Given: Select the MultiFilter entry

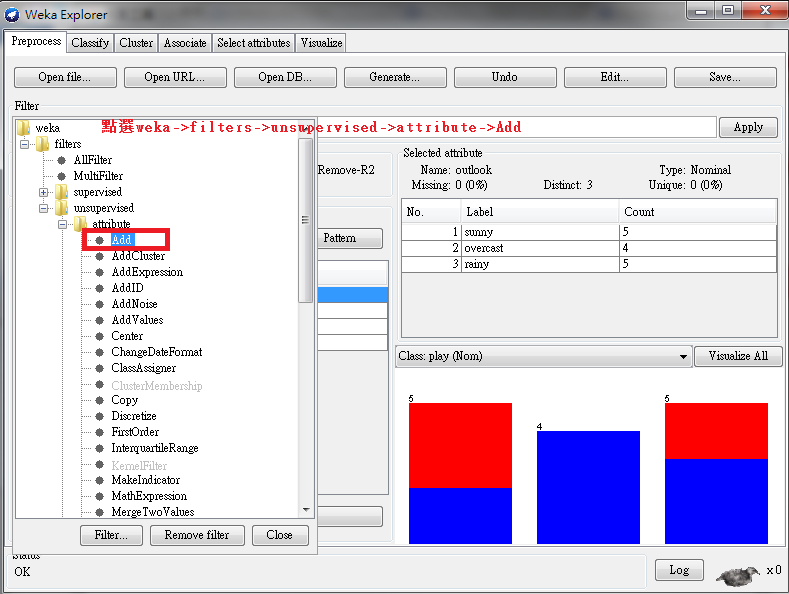Looking at the screenshot, I should point(98,176).
